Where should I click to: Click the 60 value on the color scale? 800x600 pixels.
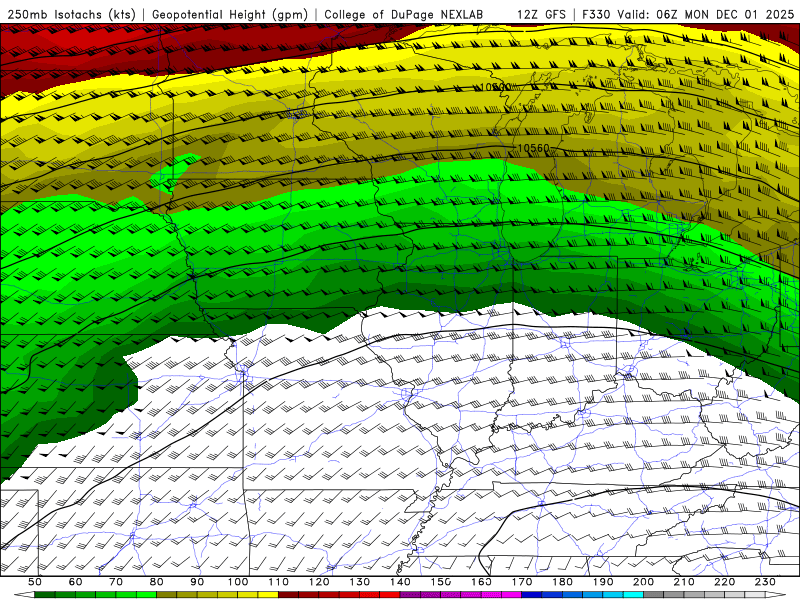[x=76, y=582]
